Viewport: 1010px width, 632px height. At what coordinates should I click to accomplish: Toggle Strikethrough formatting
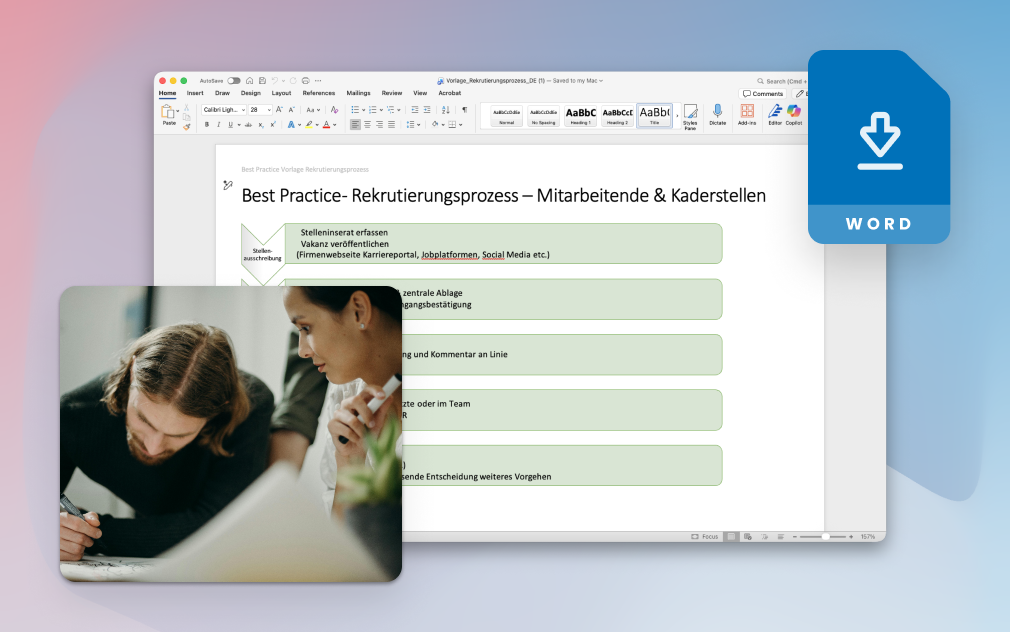tap(248, 125)
